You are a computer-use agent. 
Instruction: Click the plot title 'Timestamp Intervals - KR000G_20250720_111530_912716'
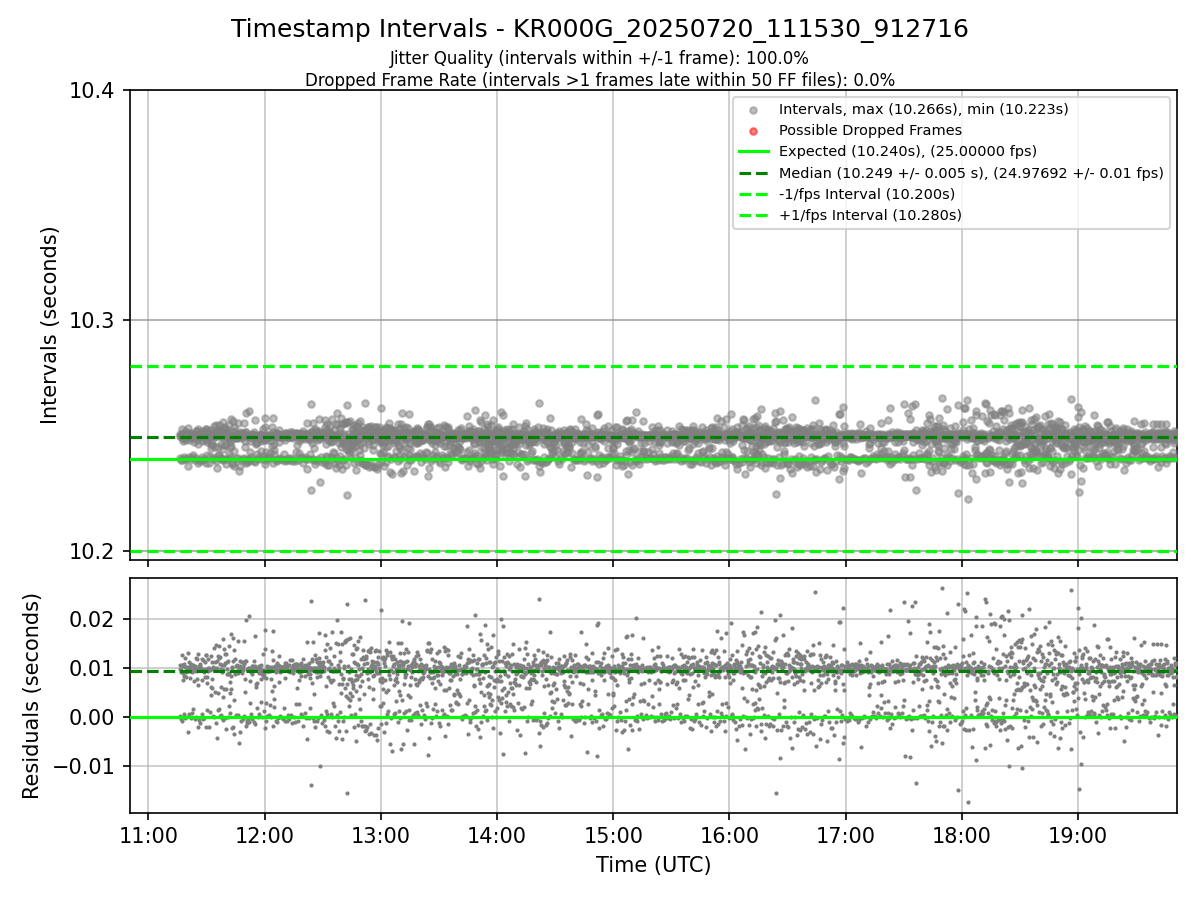(600, 29)
